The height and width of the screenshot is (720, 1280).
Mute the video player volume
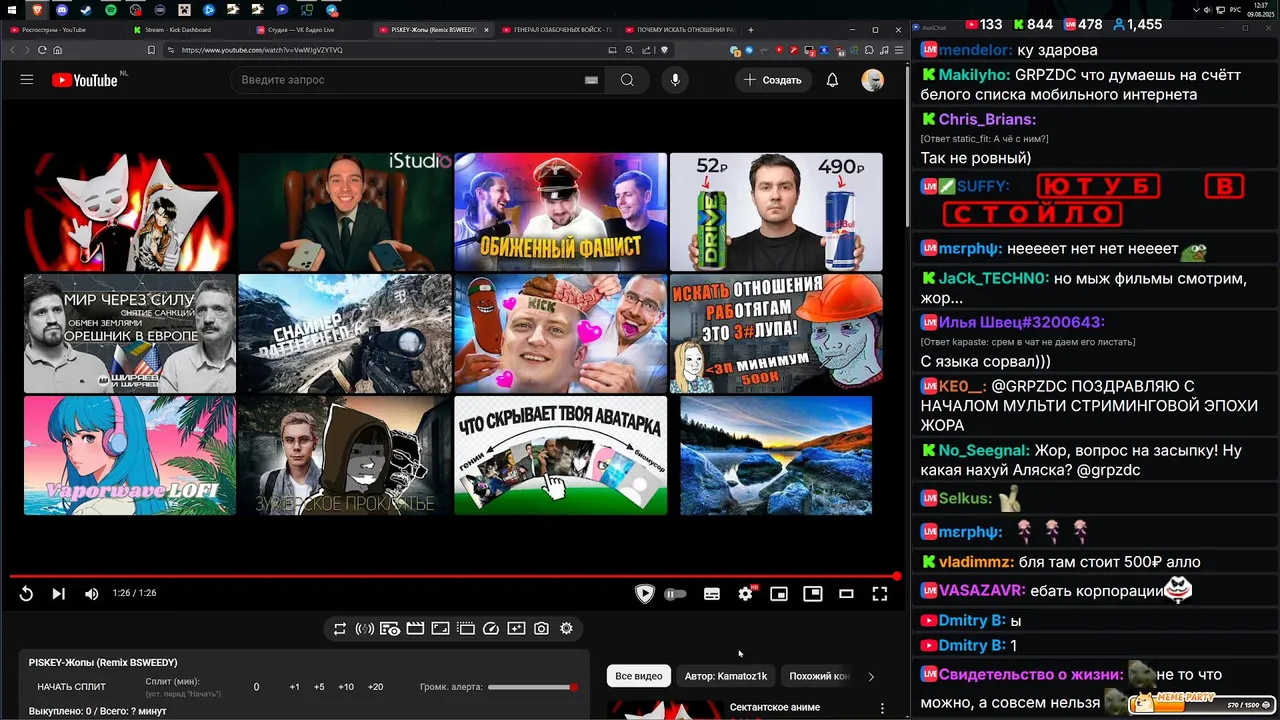coord(91,594)
